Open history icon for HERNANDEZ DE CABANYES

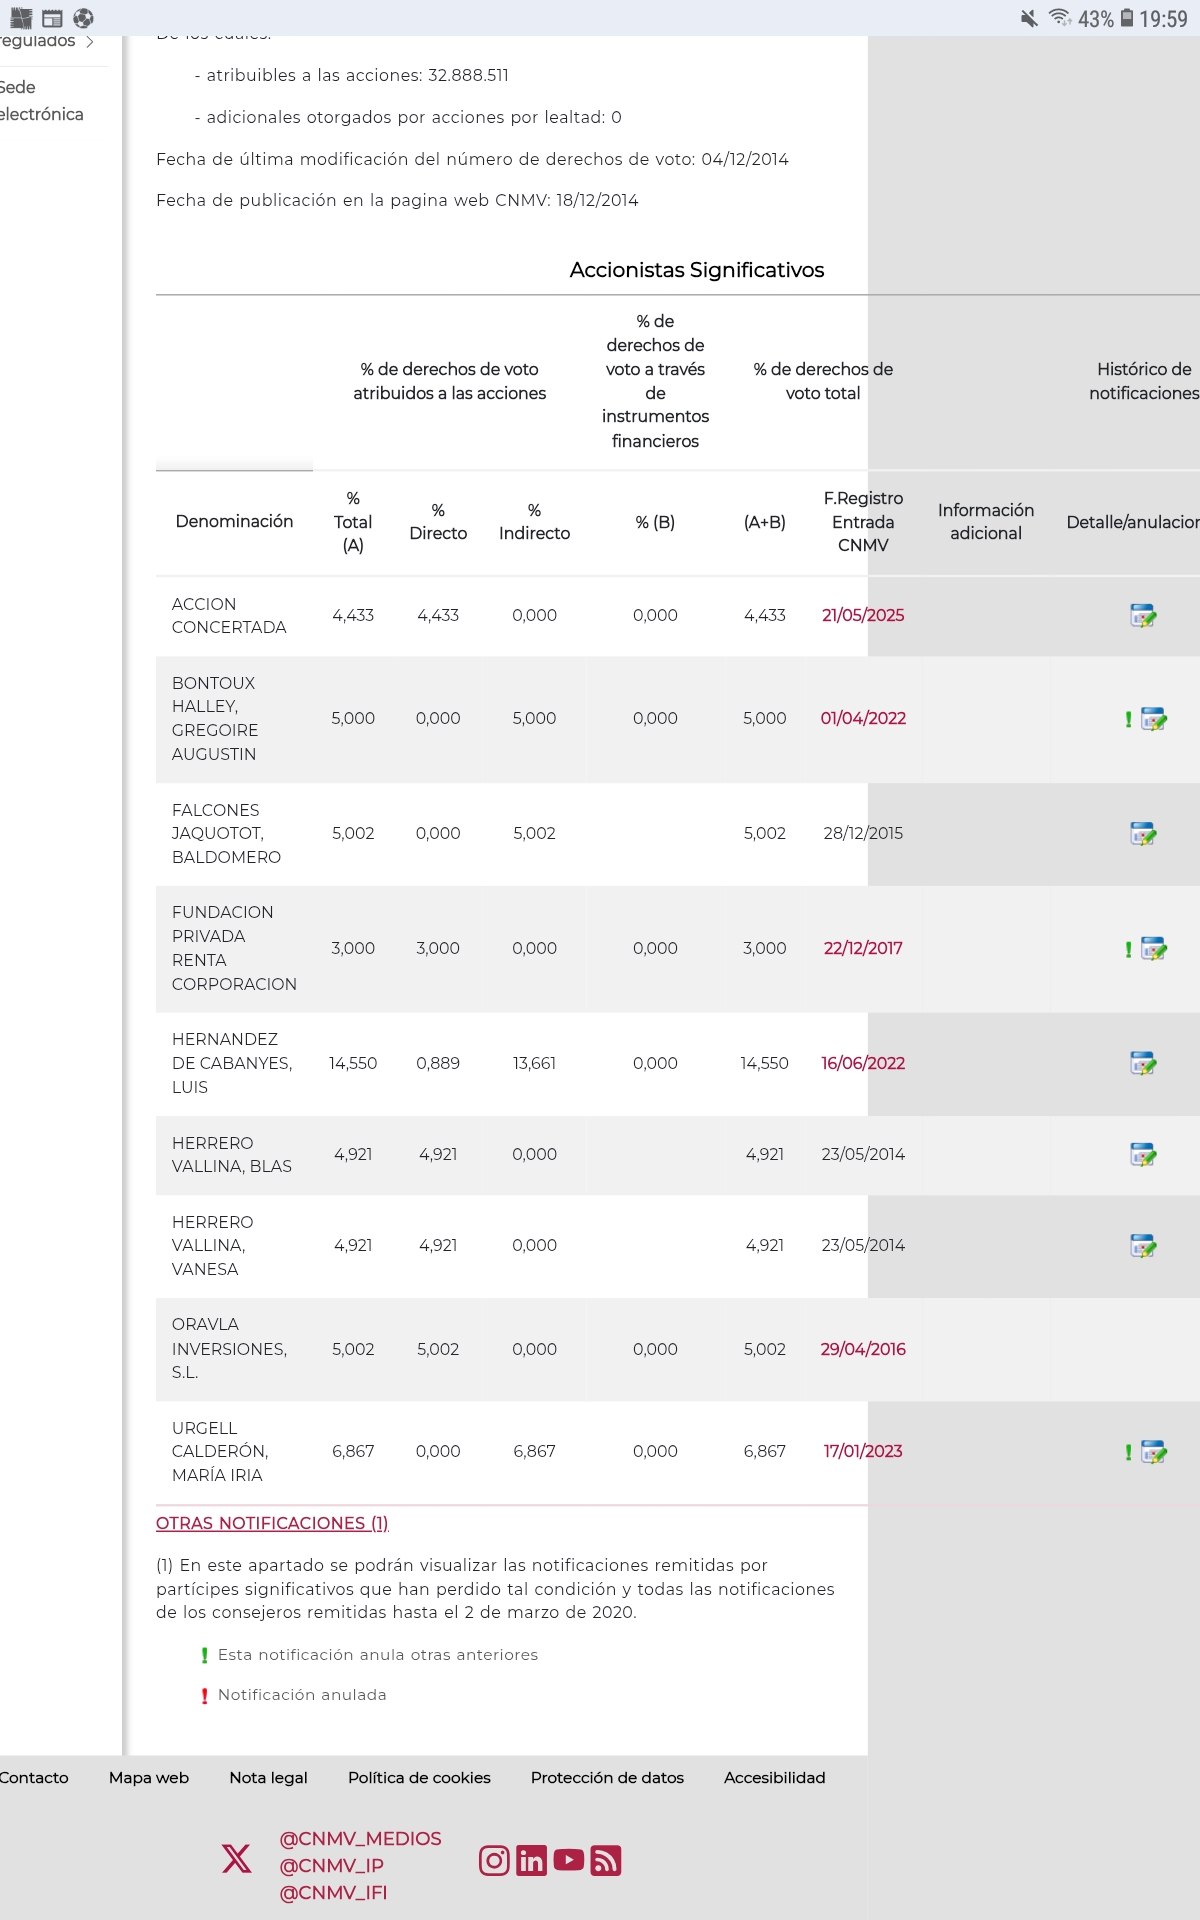(x=1143, y=1064)
